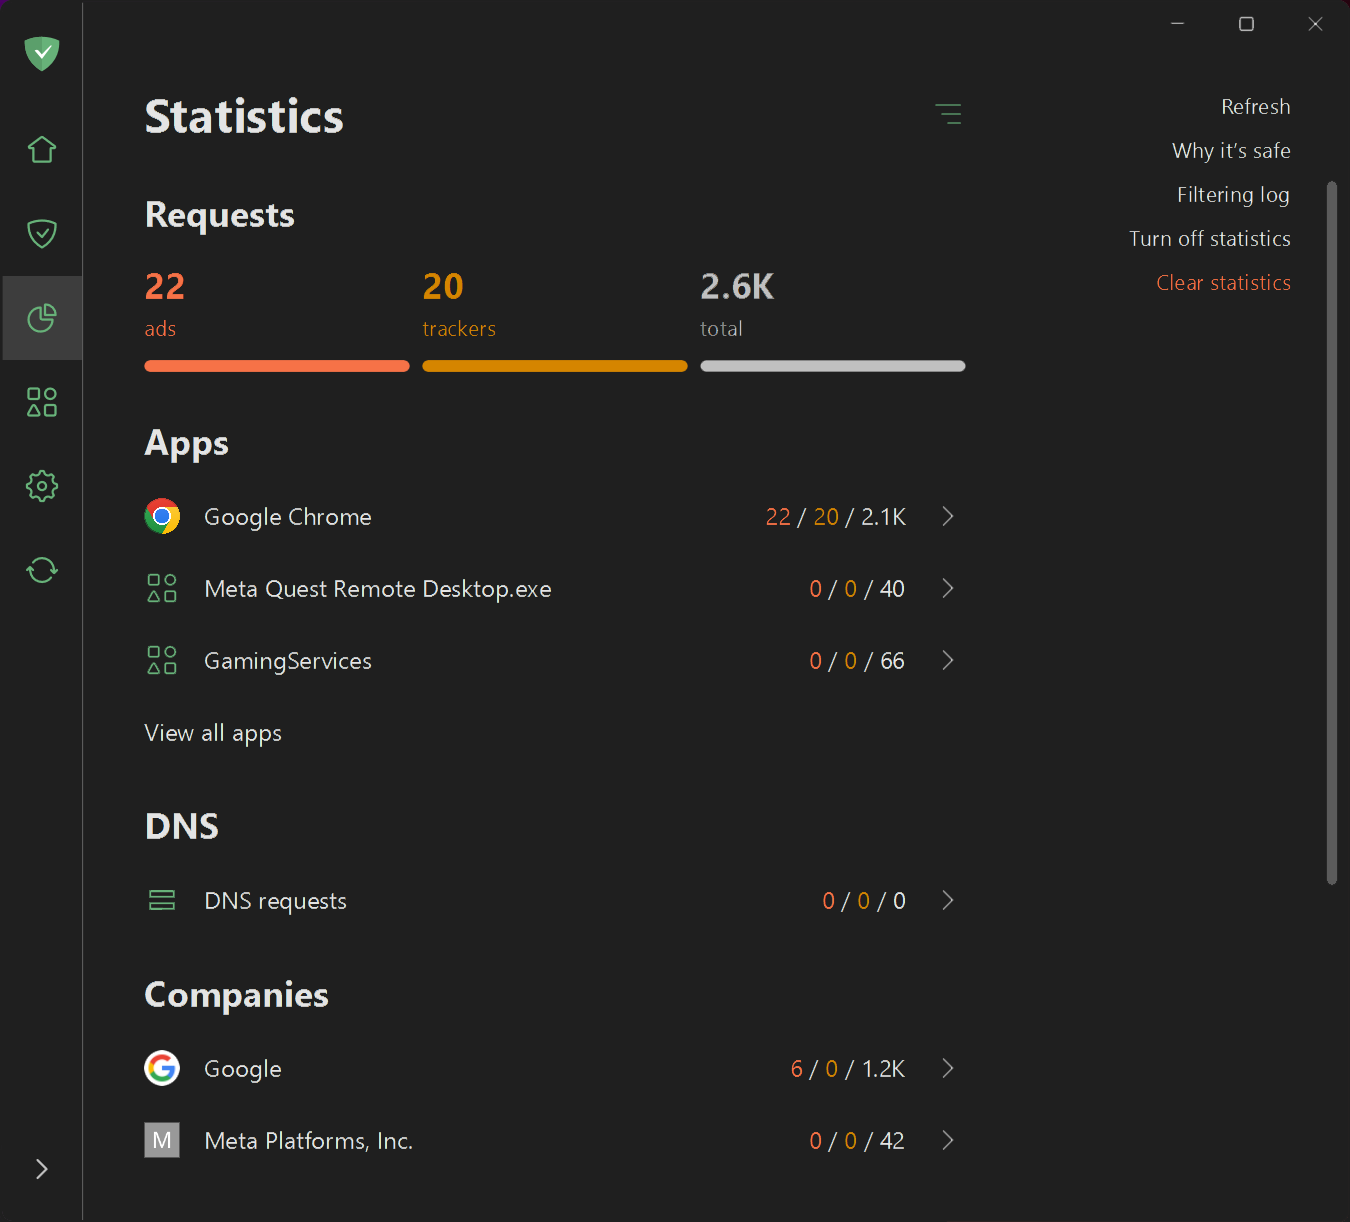Image resolution: width=1350 pixels, height=1222 pixels.
Task: Click the AdGuard shield logo at top
Action: tap(41, 54)
